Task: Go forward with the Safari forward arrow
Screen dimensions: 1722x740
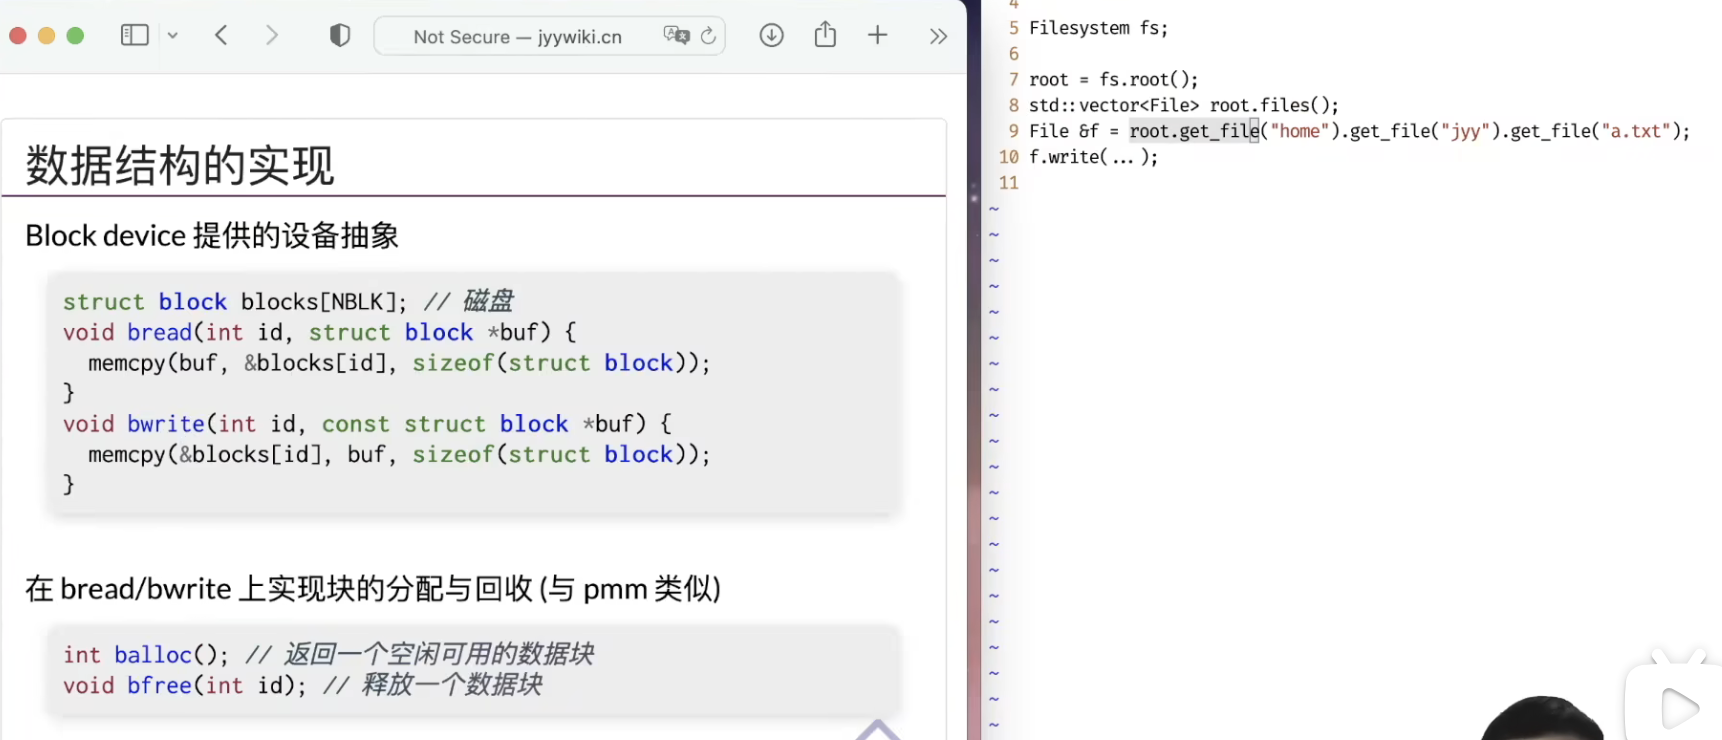Action: [272, 35]
